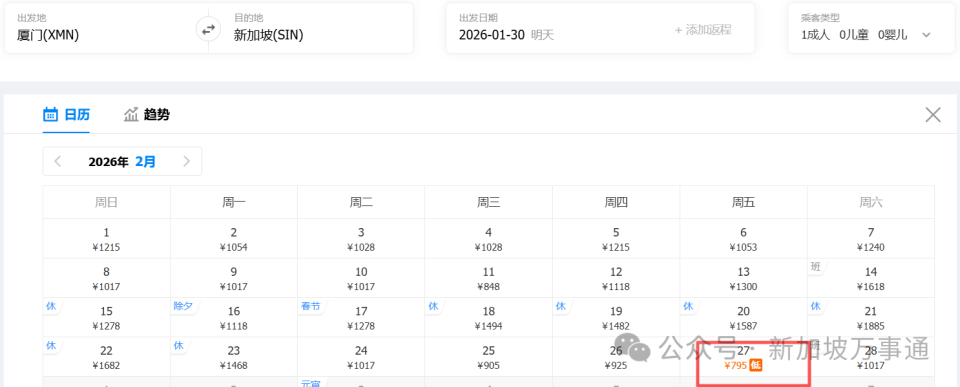Select February 11 priced ¥848
Screen dimensions: 960x387
click(x=489, y=278)
